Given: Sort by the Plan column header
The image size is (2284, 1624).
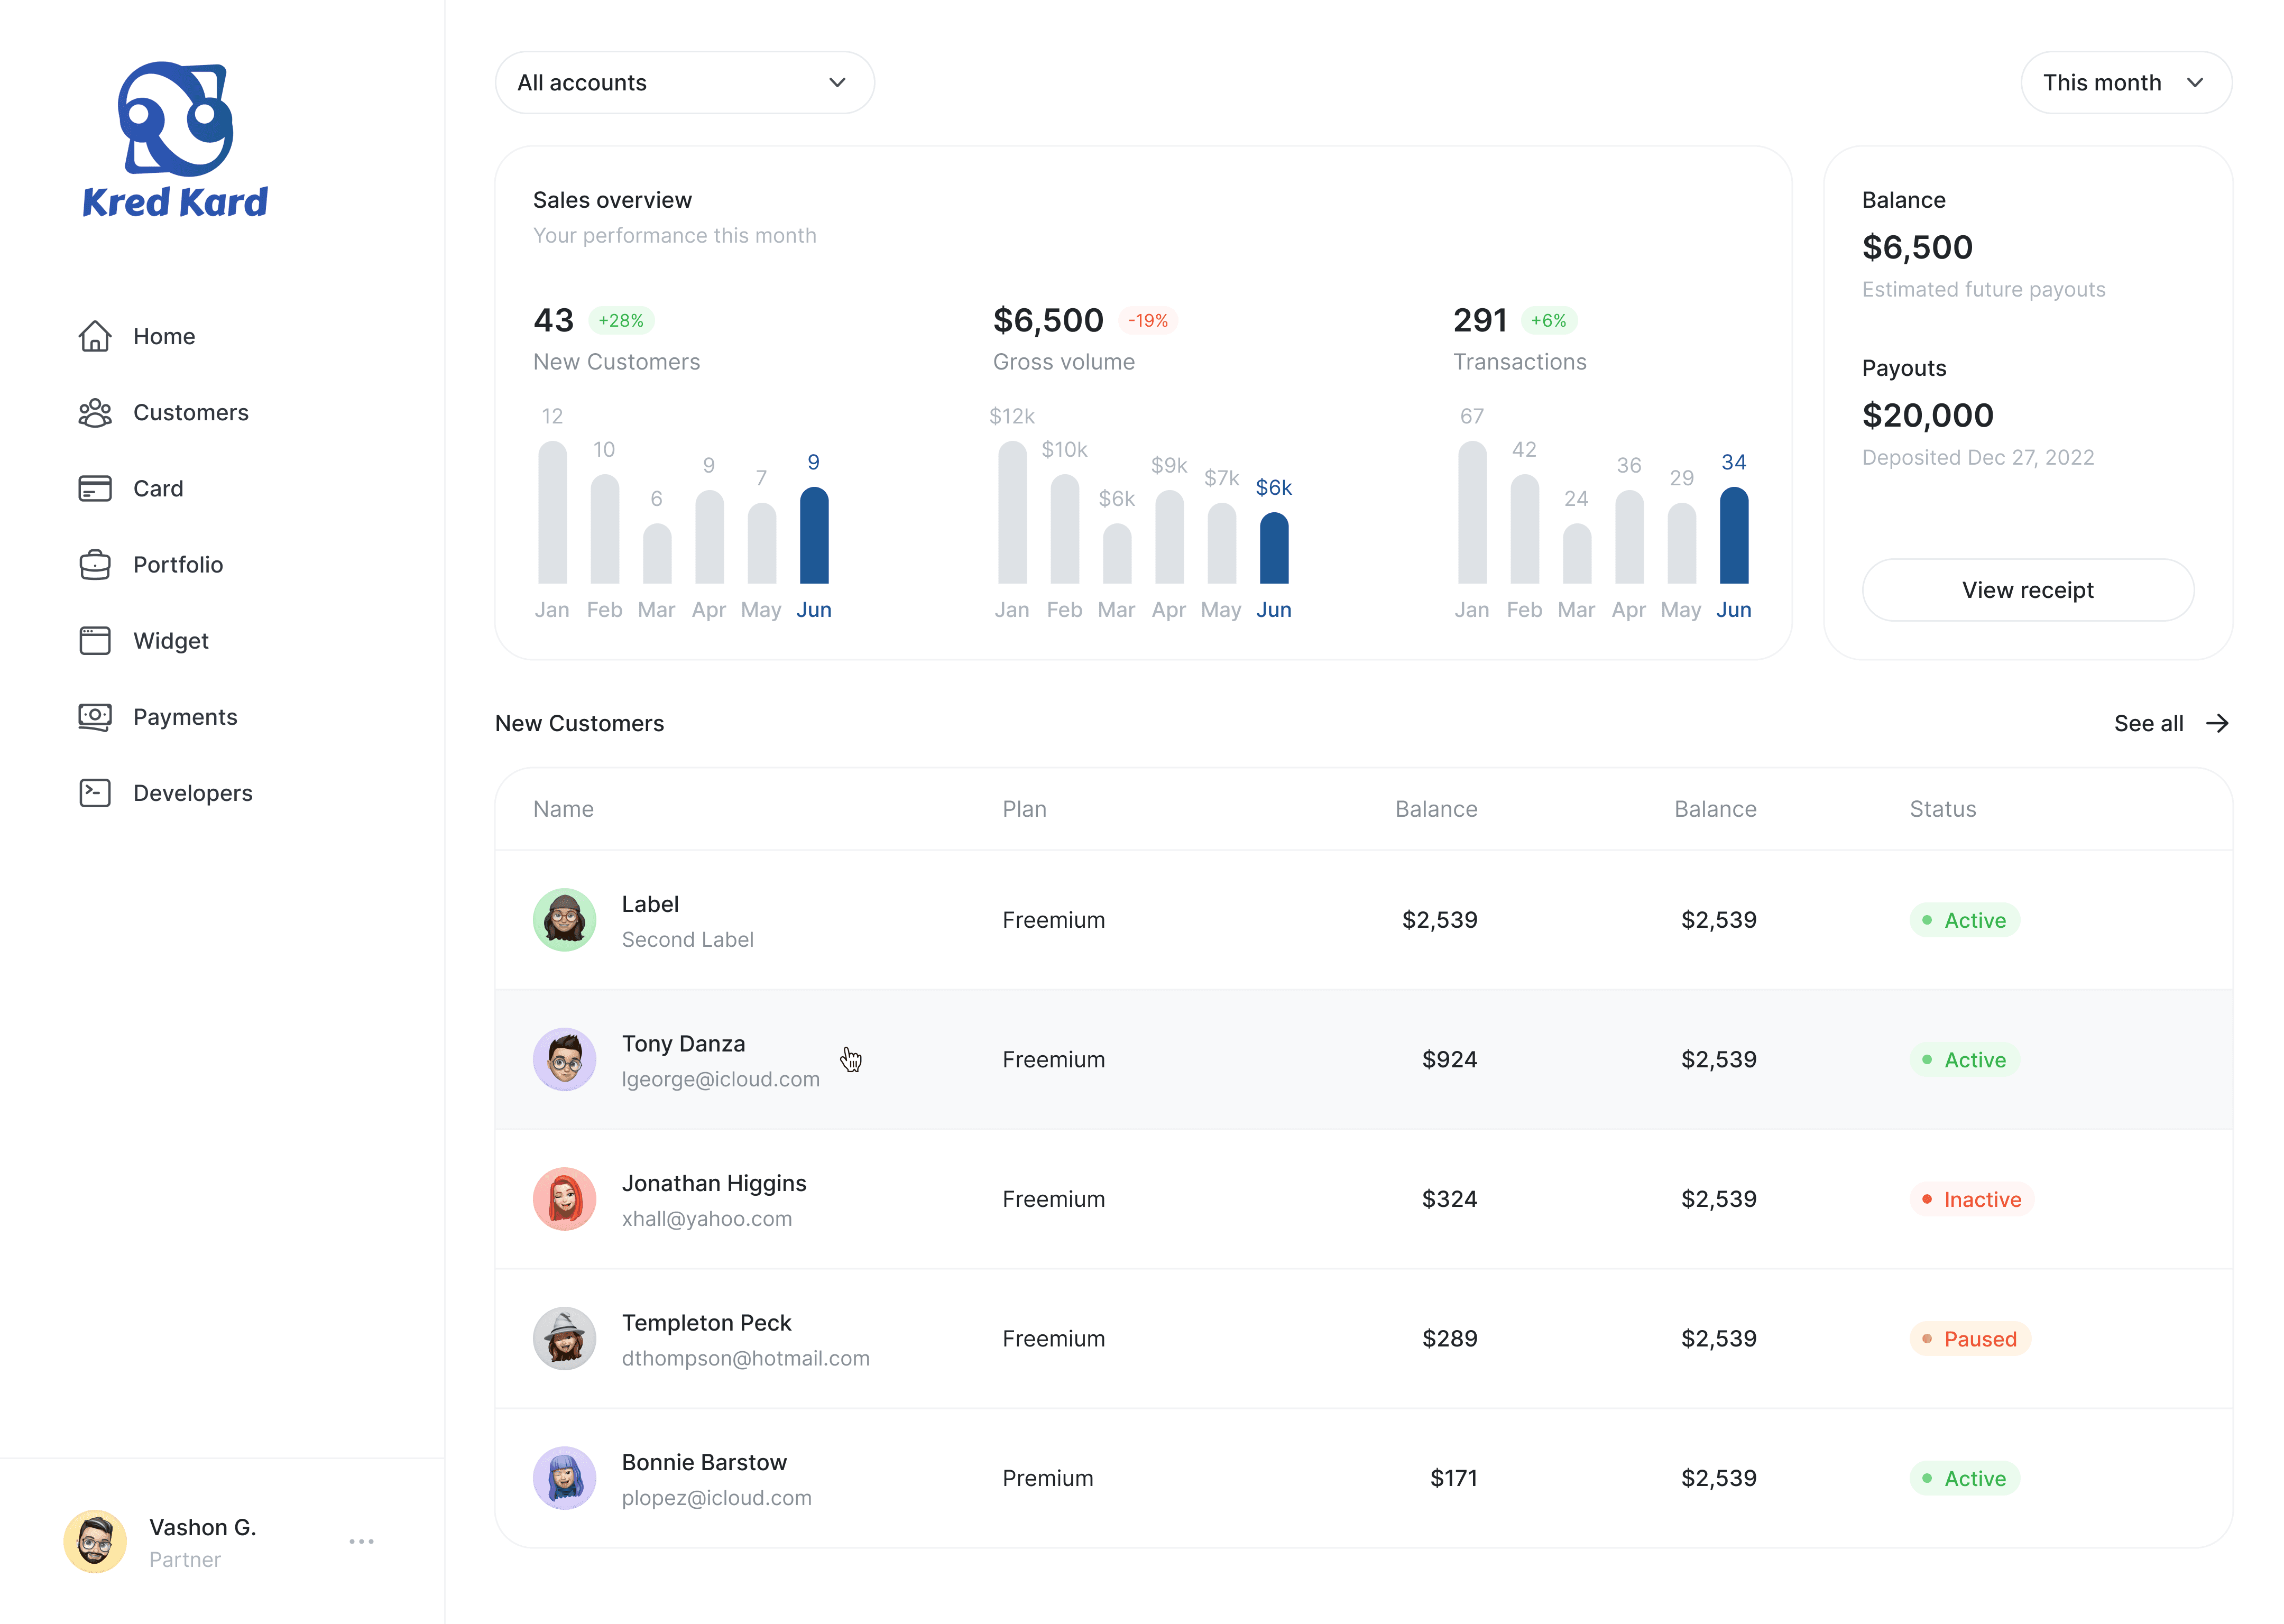Looking at the screenshot, I should coord(1024,809).
